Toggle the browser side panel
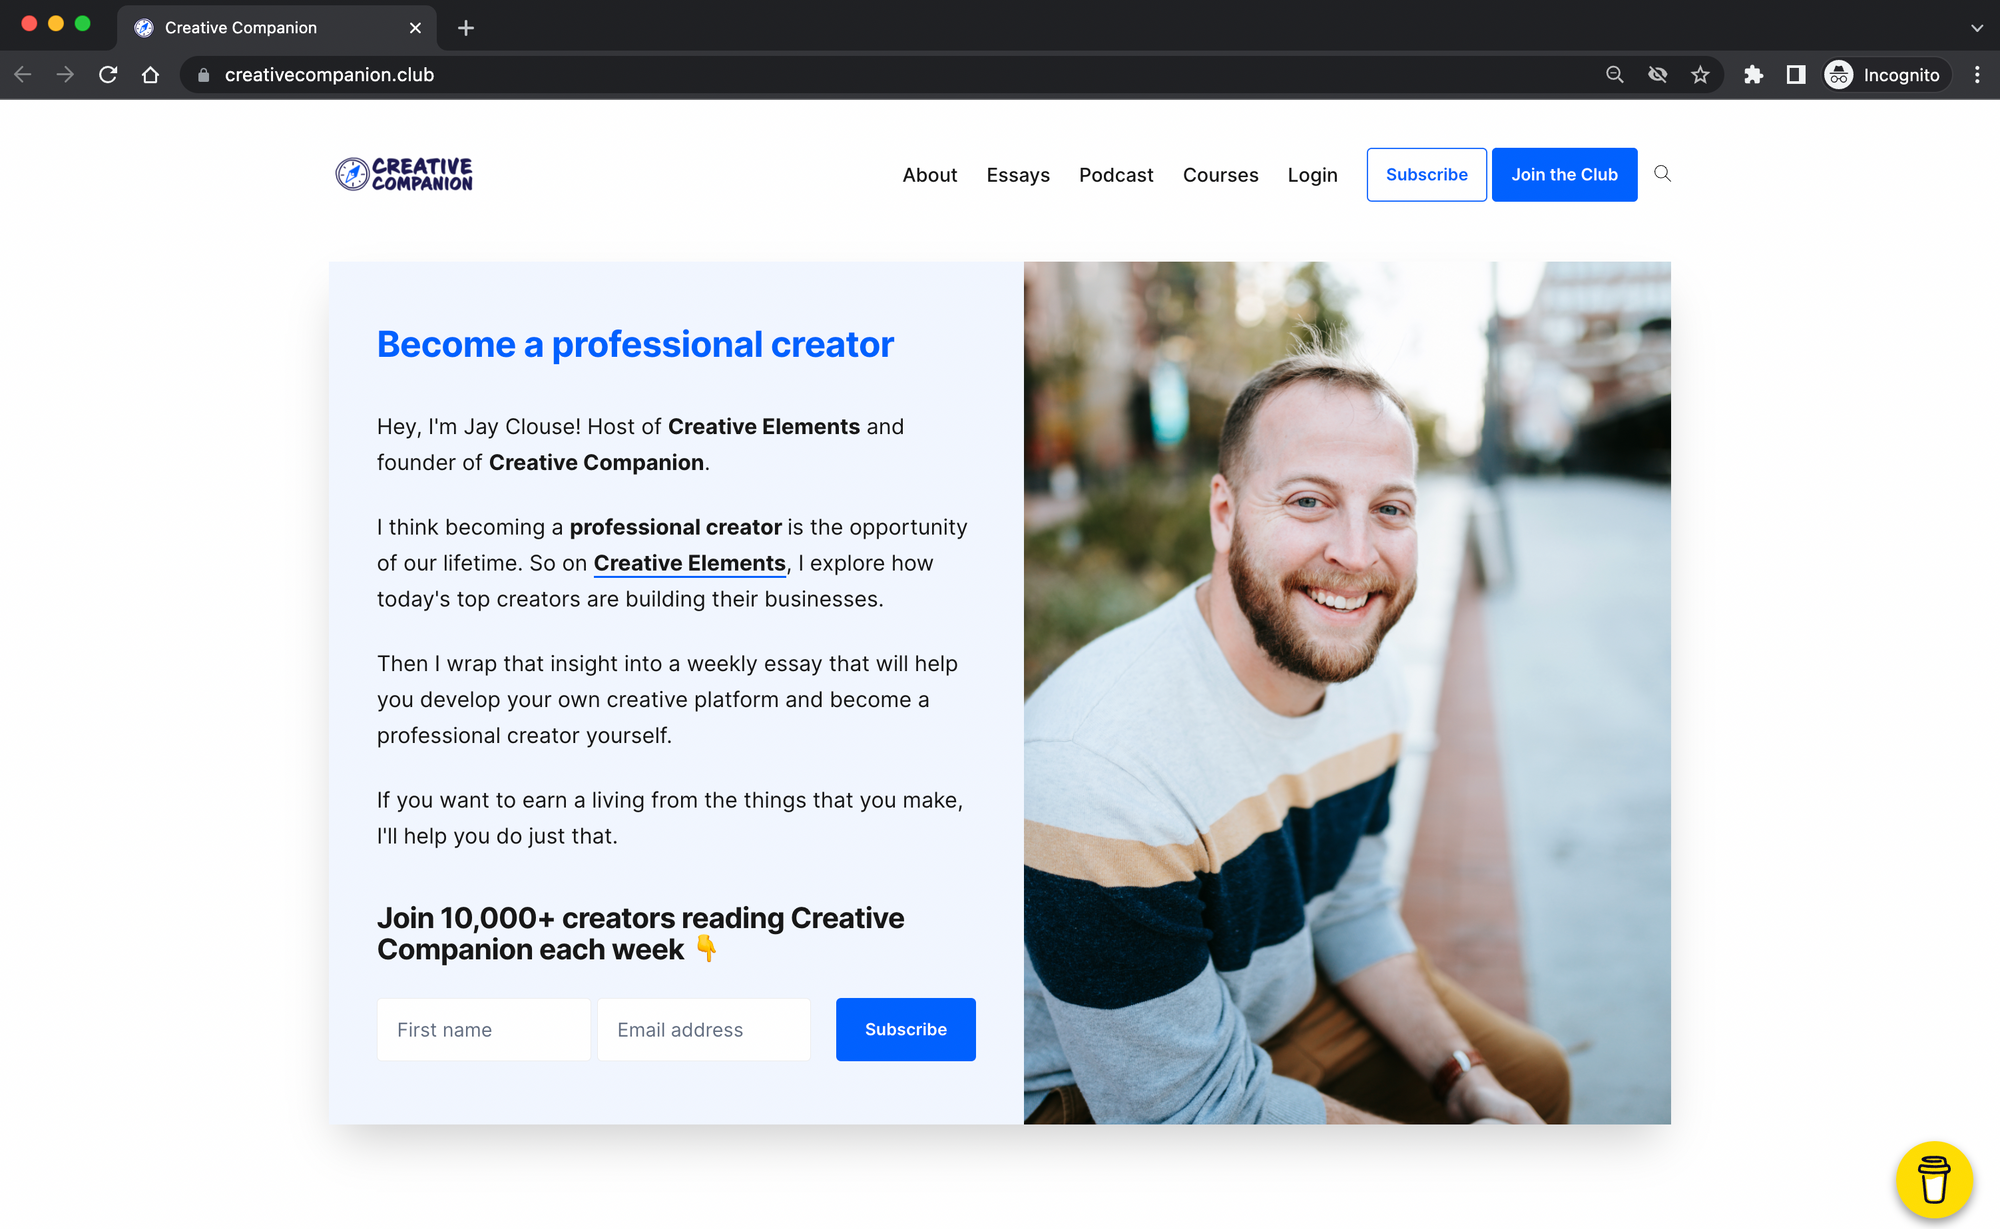This screenshot has width=2000, height=1229. pos(1796,75)
